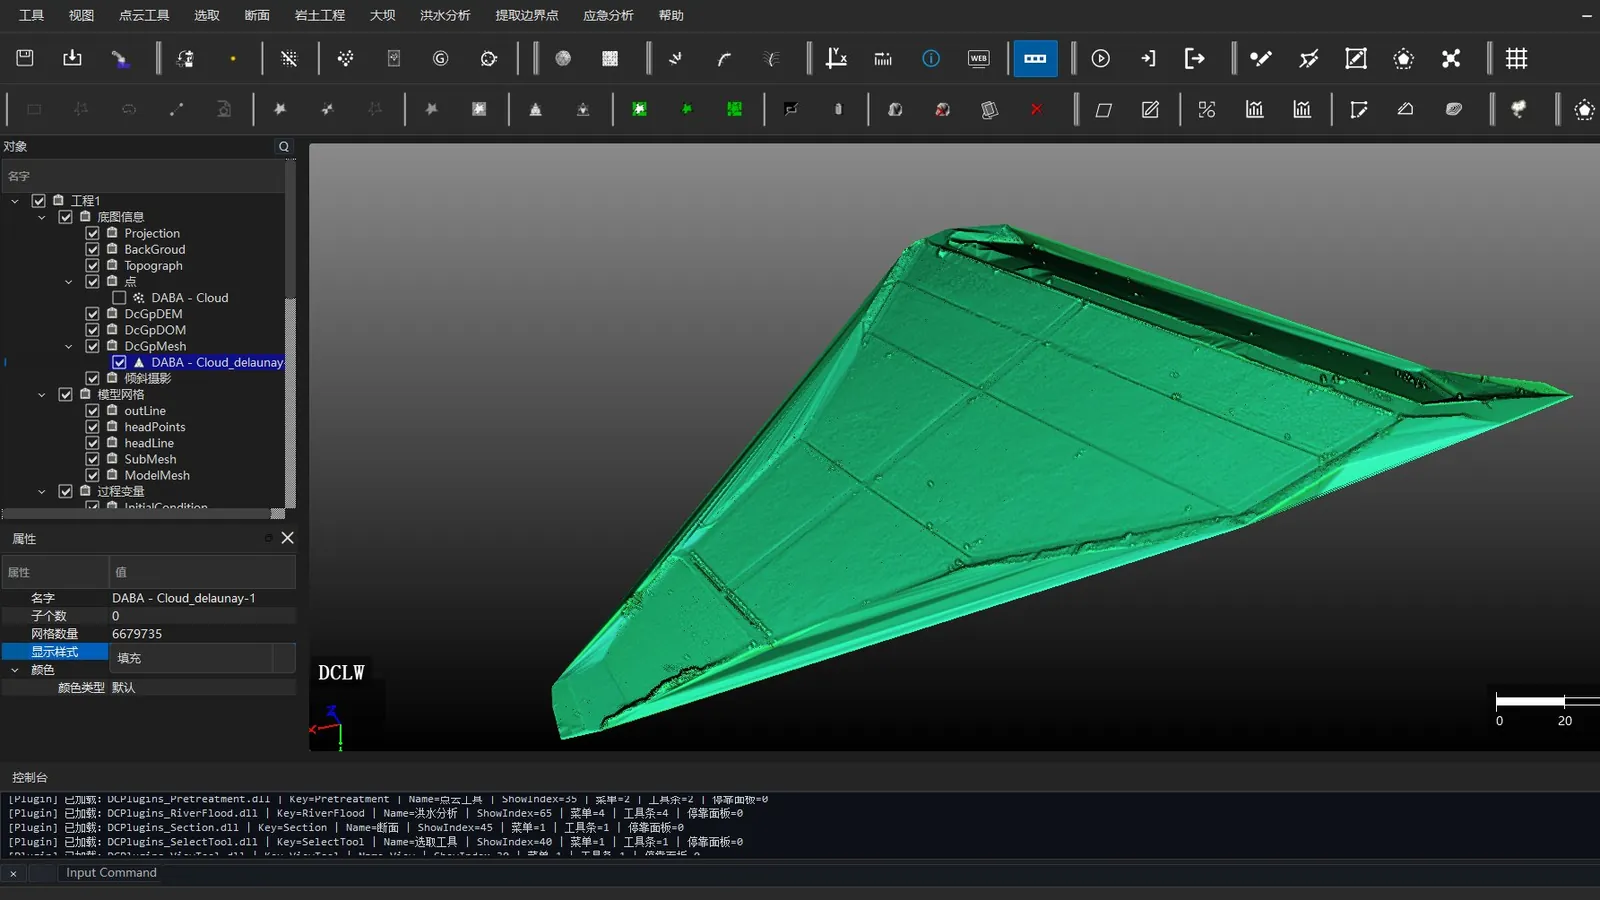Click the grid hash icon

point(1516,58)
